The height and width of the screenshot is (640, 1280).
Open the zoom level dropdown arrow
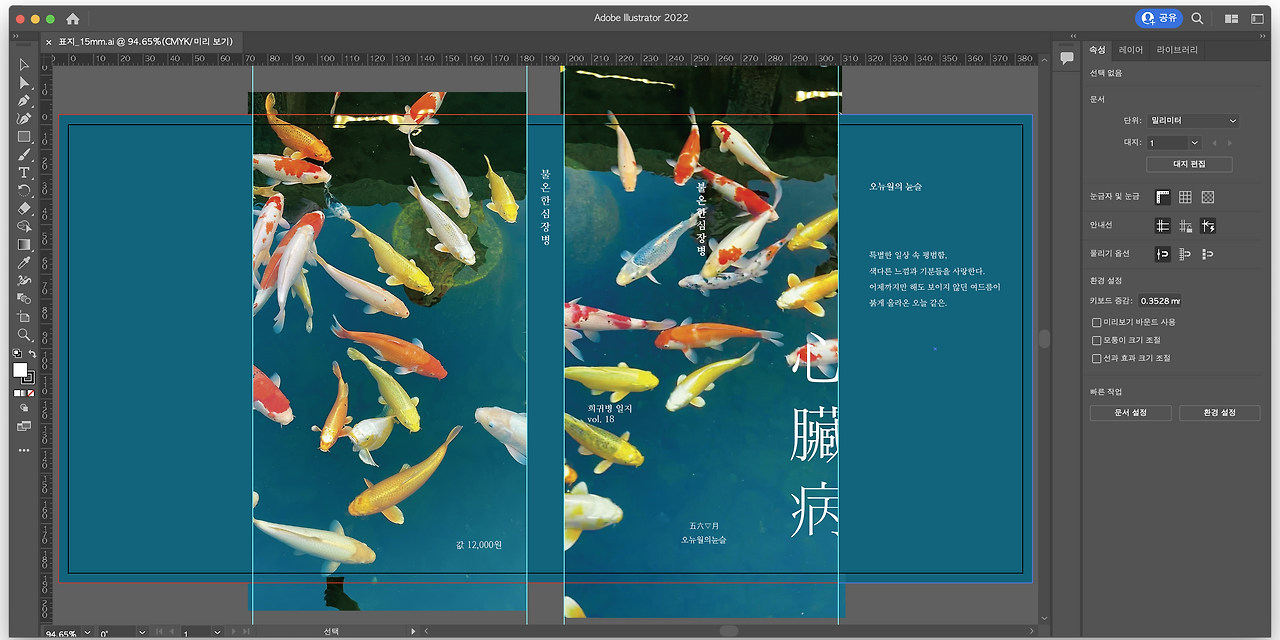[x=87, y=632]
